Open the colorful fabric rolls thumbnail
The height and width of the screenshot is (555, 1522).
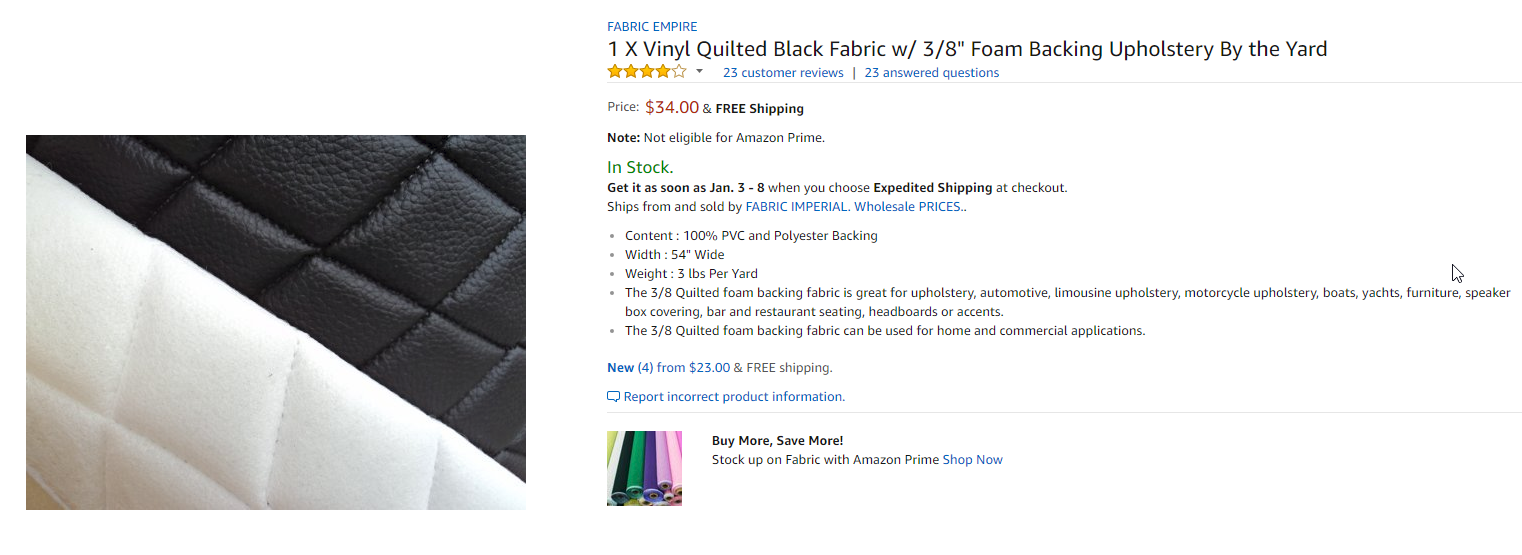point(644,468)
